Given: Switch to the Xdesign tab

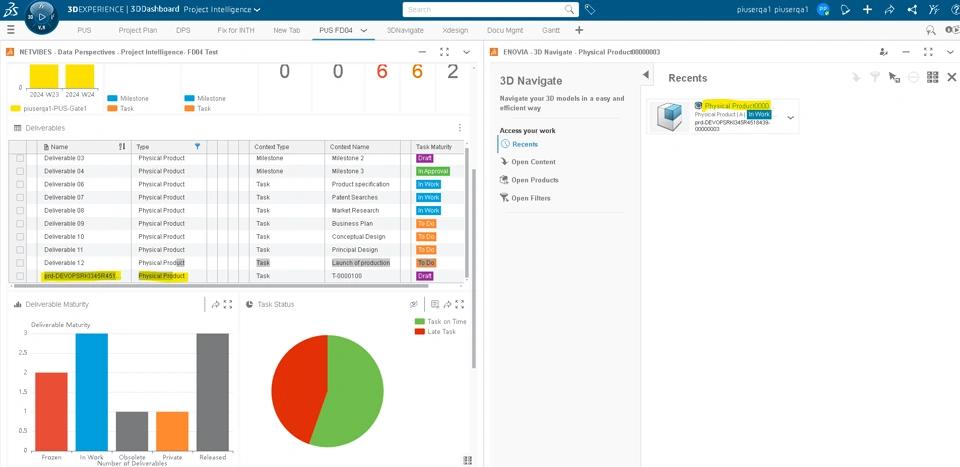Looking at the screenshot, I should tap(456, 30).
